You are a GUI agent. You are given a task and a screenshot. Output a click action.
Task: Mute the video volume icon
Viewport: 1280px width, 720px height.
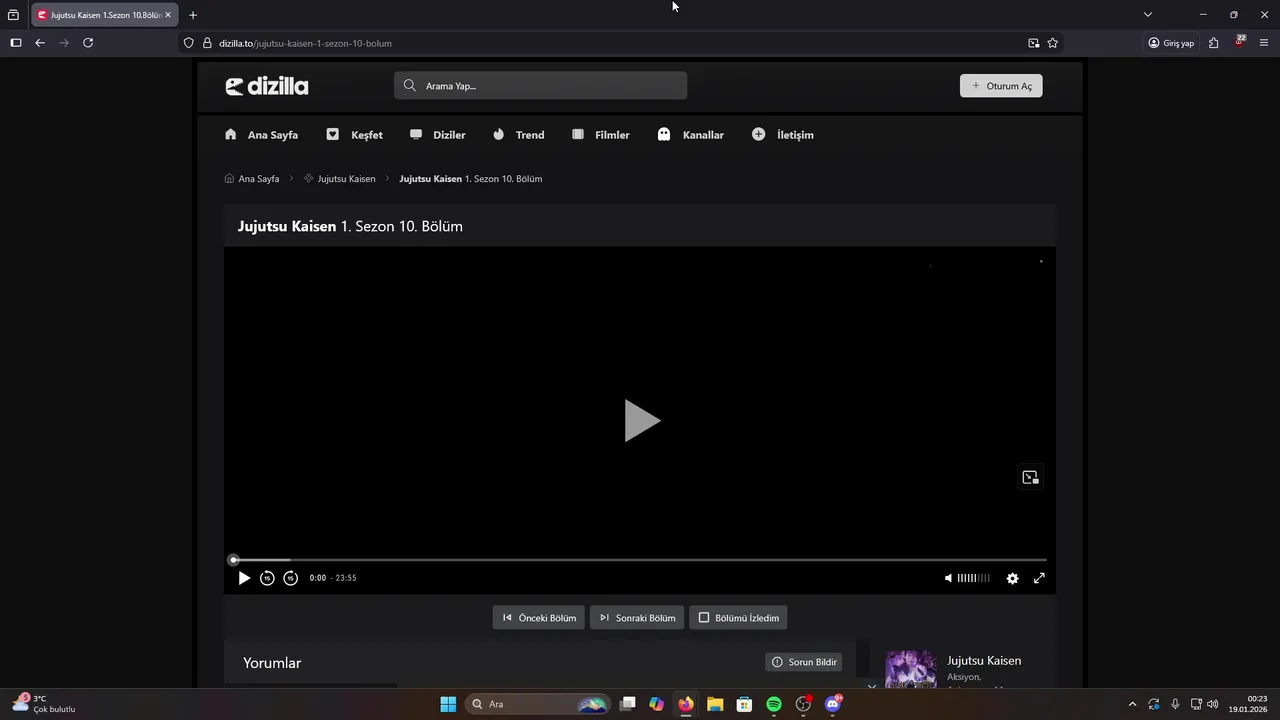pyautogui.click(x=948, y=578)
